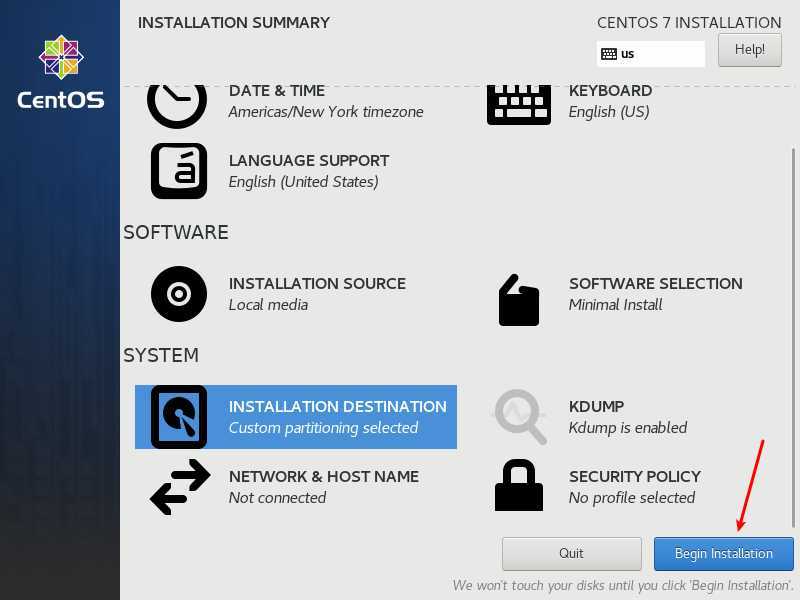Select 'Not connected' status text
The width and height of the screenshot is (800, 600).
[278, 497]
